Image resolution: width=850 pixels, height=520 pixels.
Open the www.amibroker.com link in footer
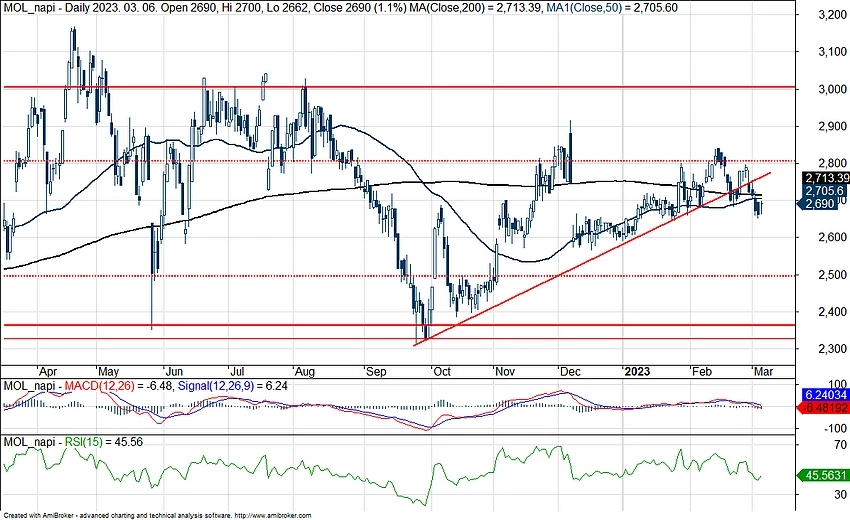(x=274, y=516)
